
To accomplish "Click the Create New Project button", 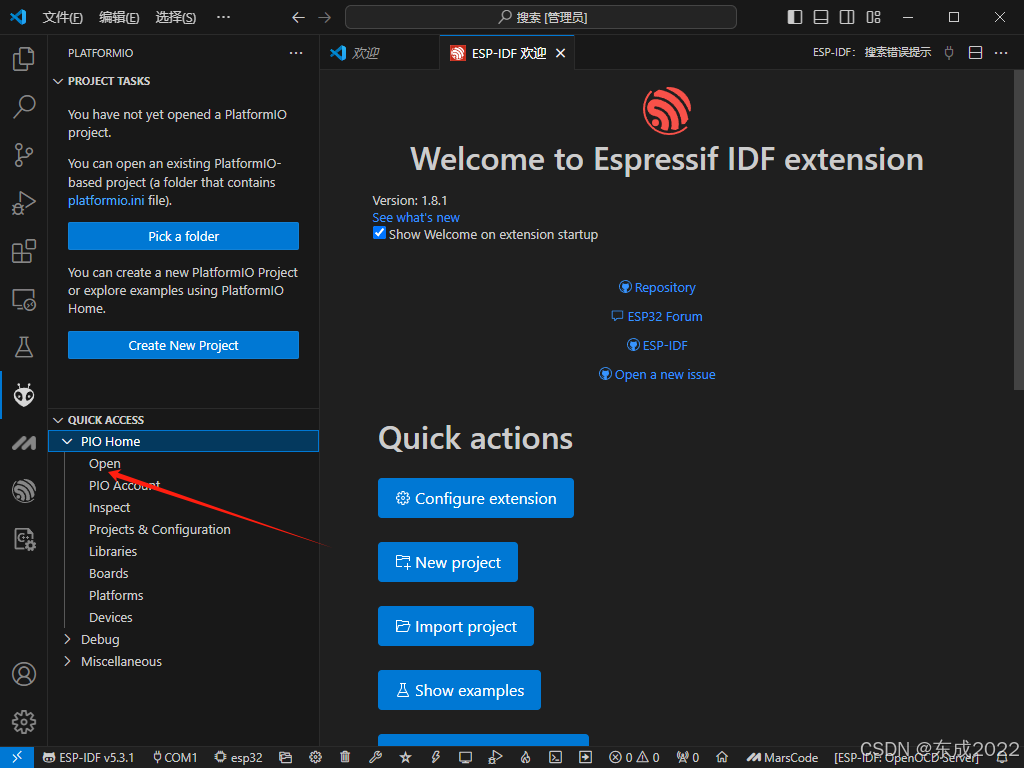I will (x=184, y=345).
